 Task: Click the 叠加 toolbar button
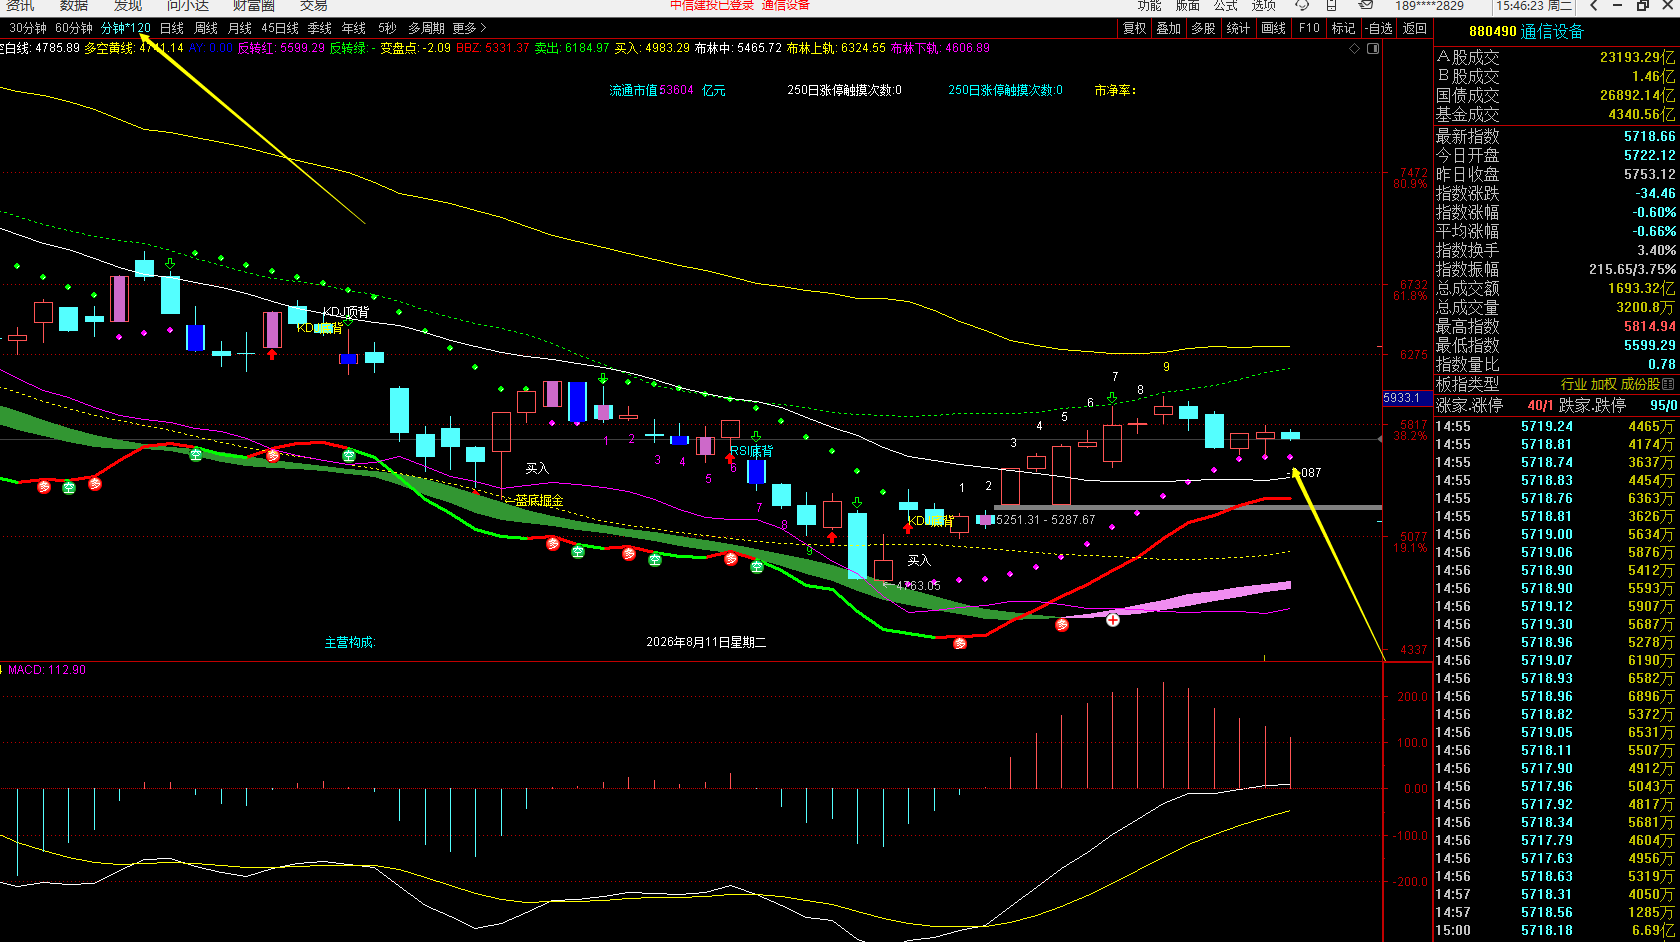(1169, 28)
